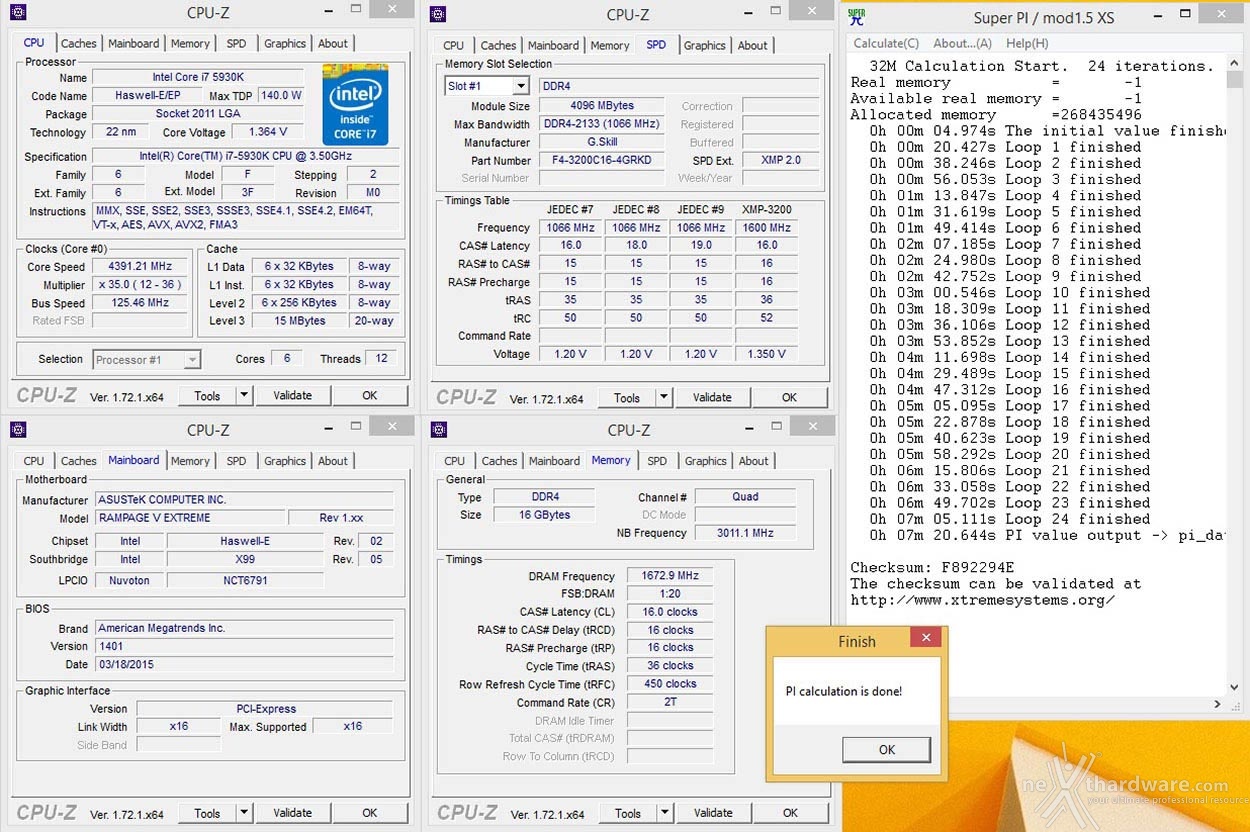Click Validate in the Memory window
1250x832 pixels.
[x=713, y=813]
